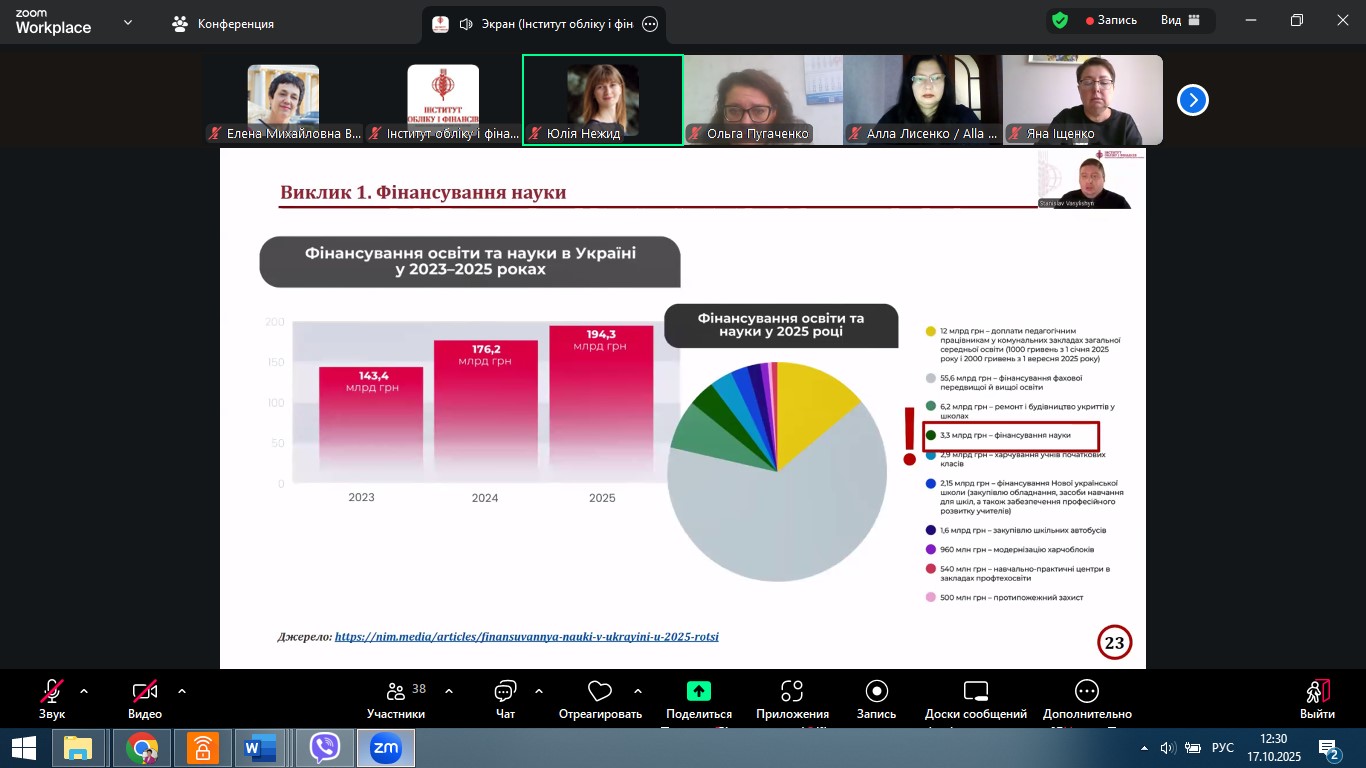1366x768 pixels.
Task: Open the Вид view layout button
Action: click(1178, 20)
